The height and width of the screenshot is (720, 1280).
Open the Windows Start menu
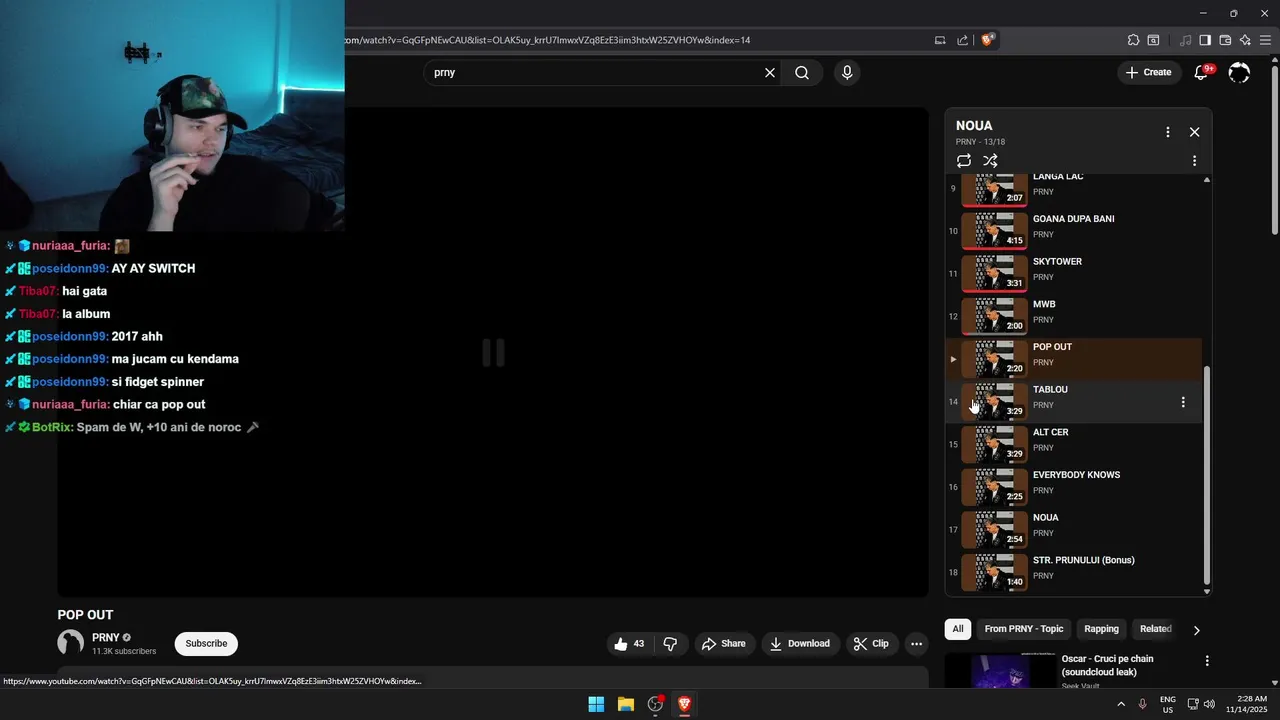596,704
